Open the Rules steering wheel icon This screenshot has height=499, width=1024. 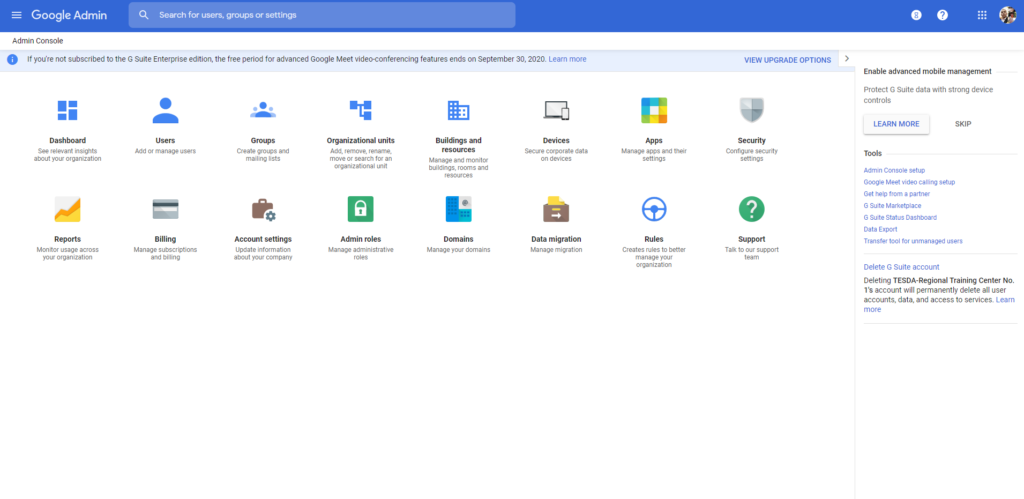(x=654, y=209)
